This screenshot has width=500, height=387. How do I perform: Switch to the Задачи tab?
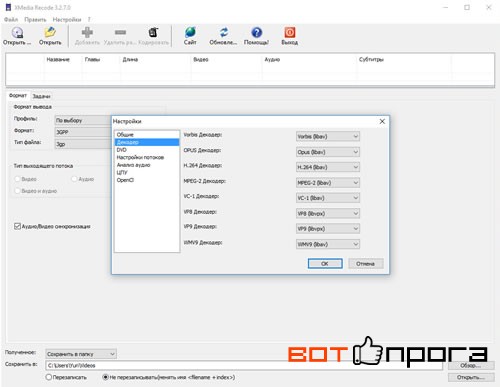[41, 96]
